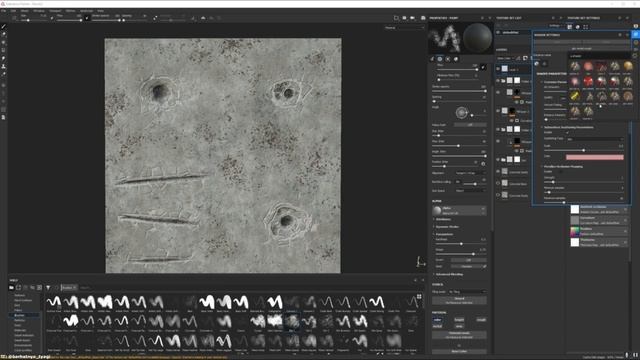Click the shelf filter funnel icon
Image resolution: width=640 pixels, height=360 pixels.
point(48,288)
